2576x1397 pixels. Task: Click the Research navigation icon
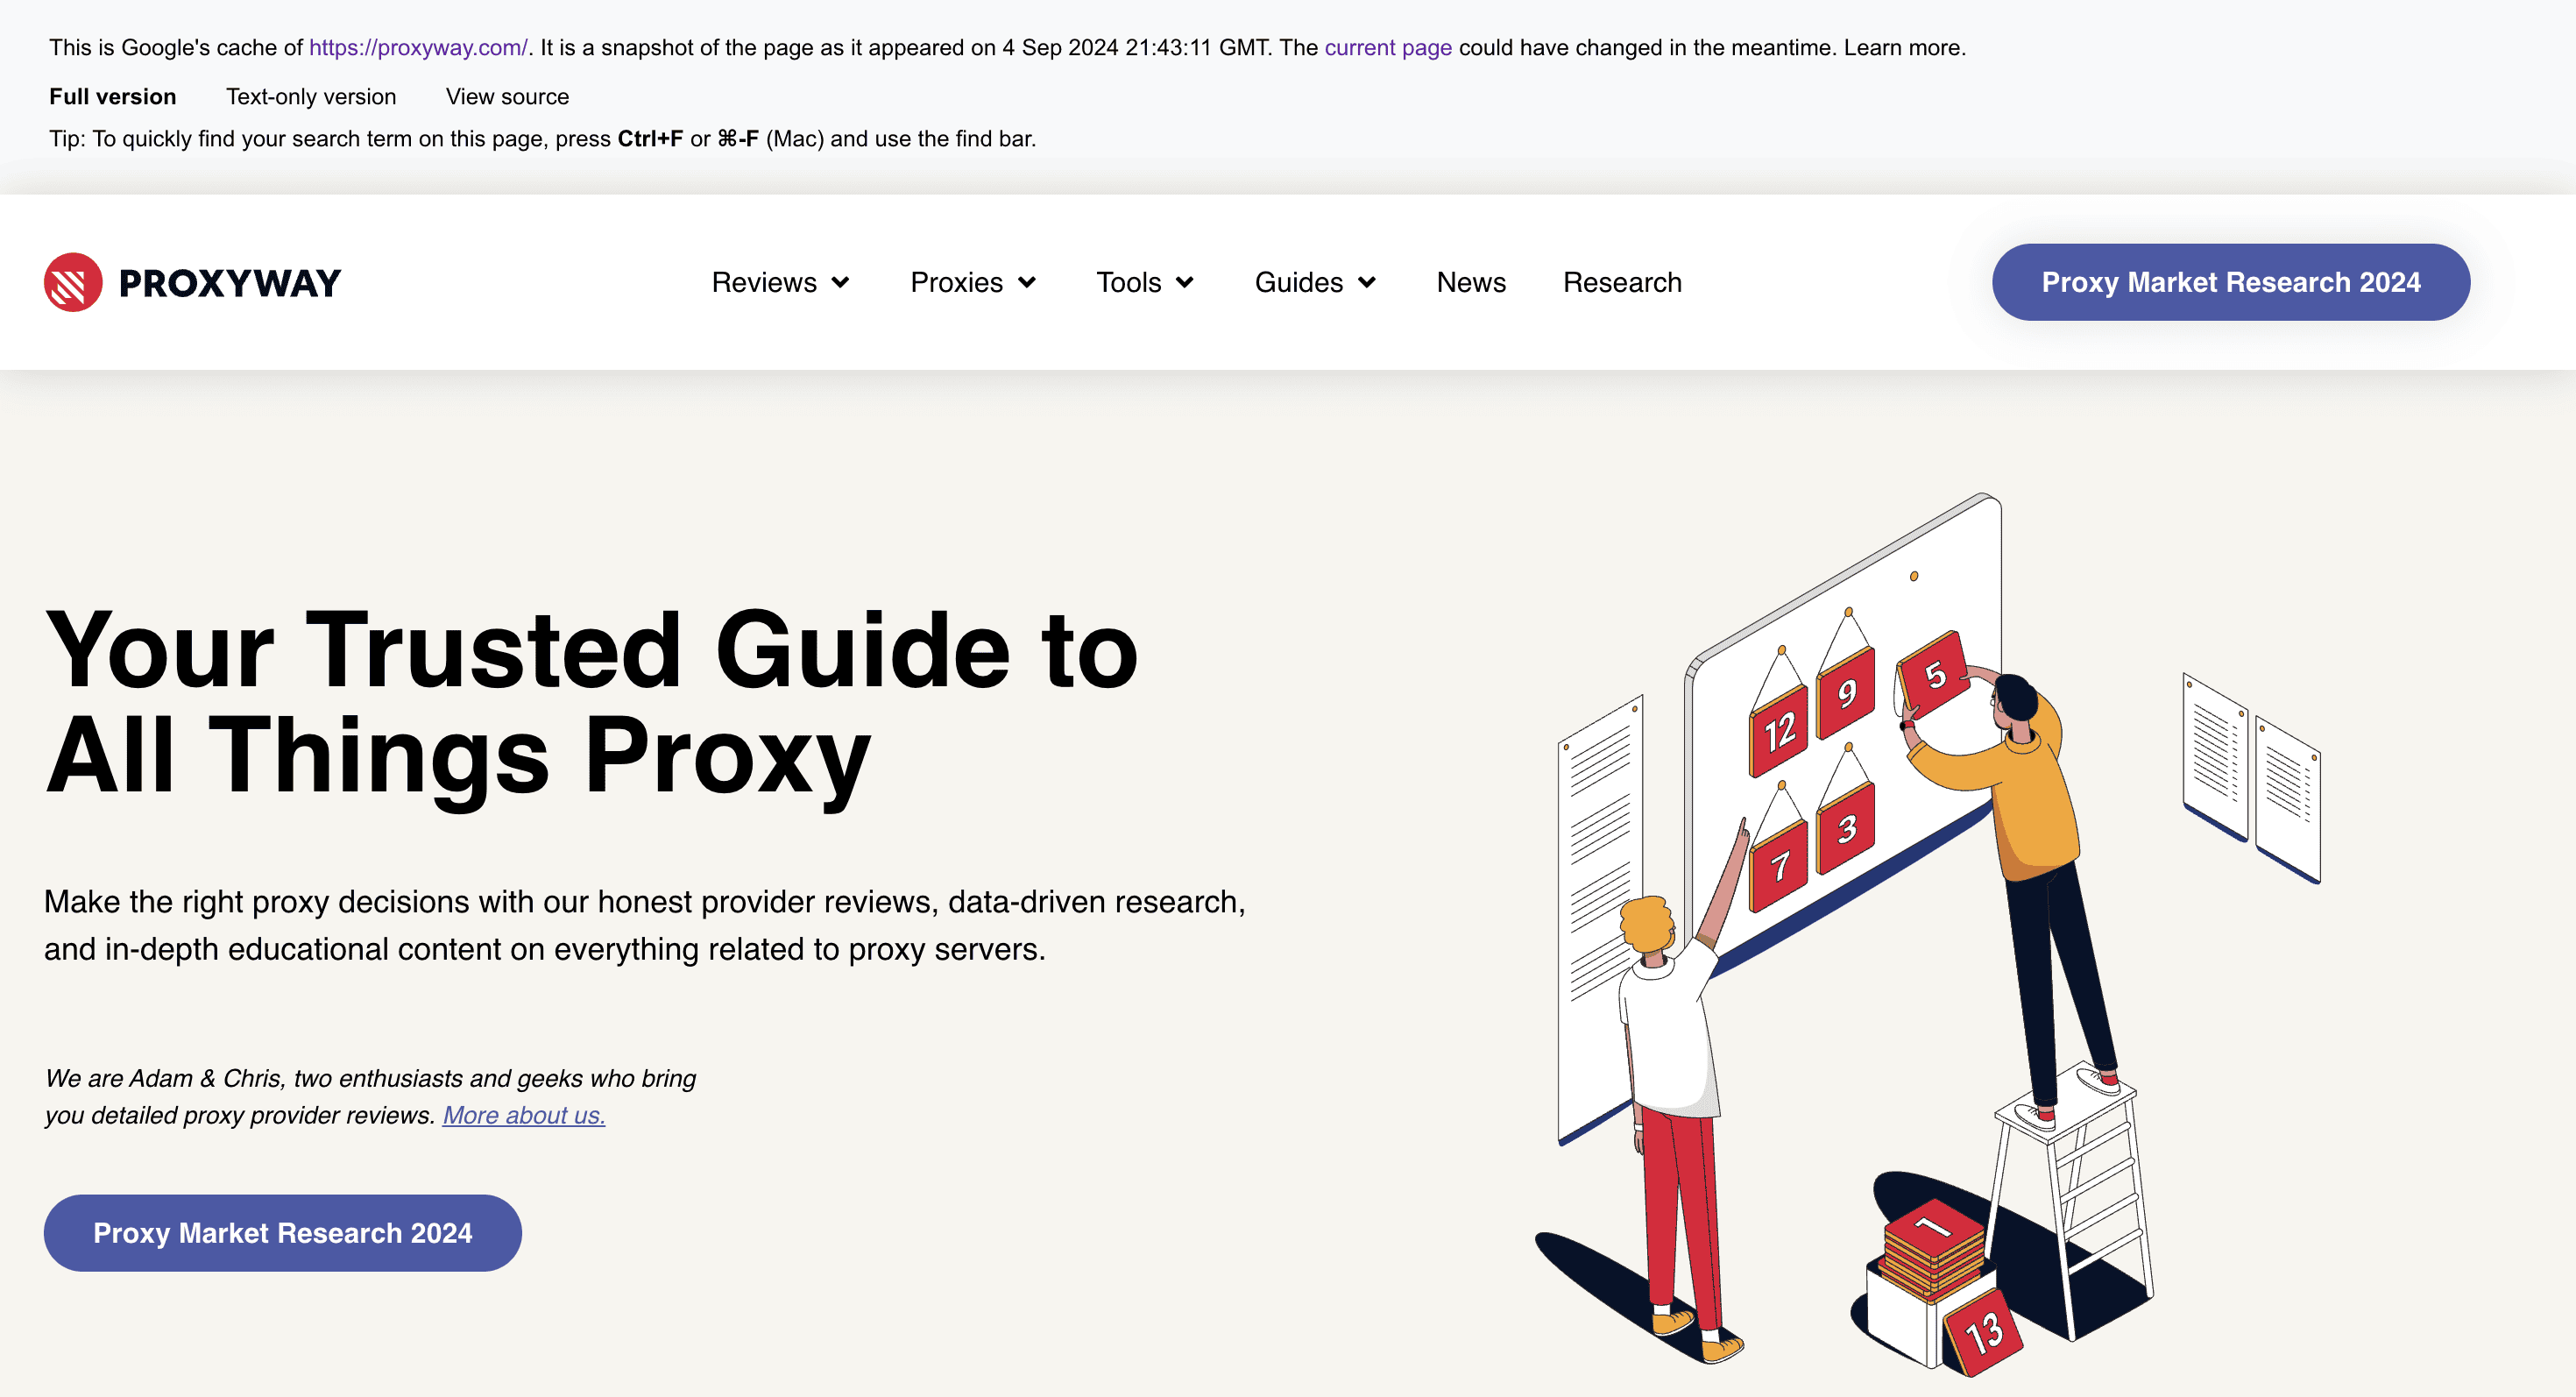(1622, 280)
